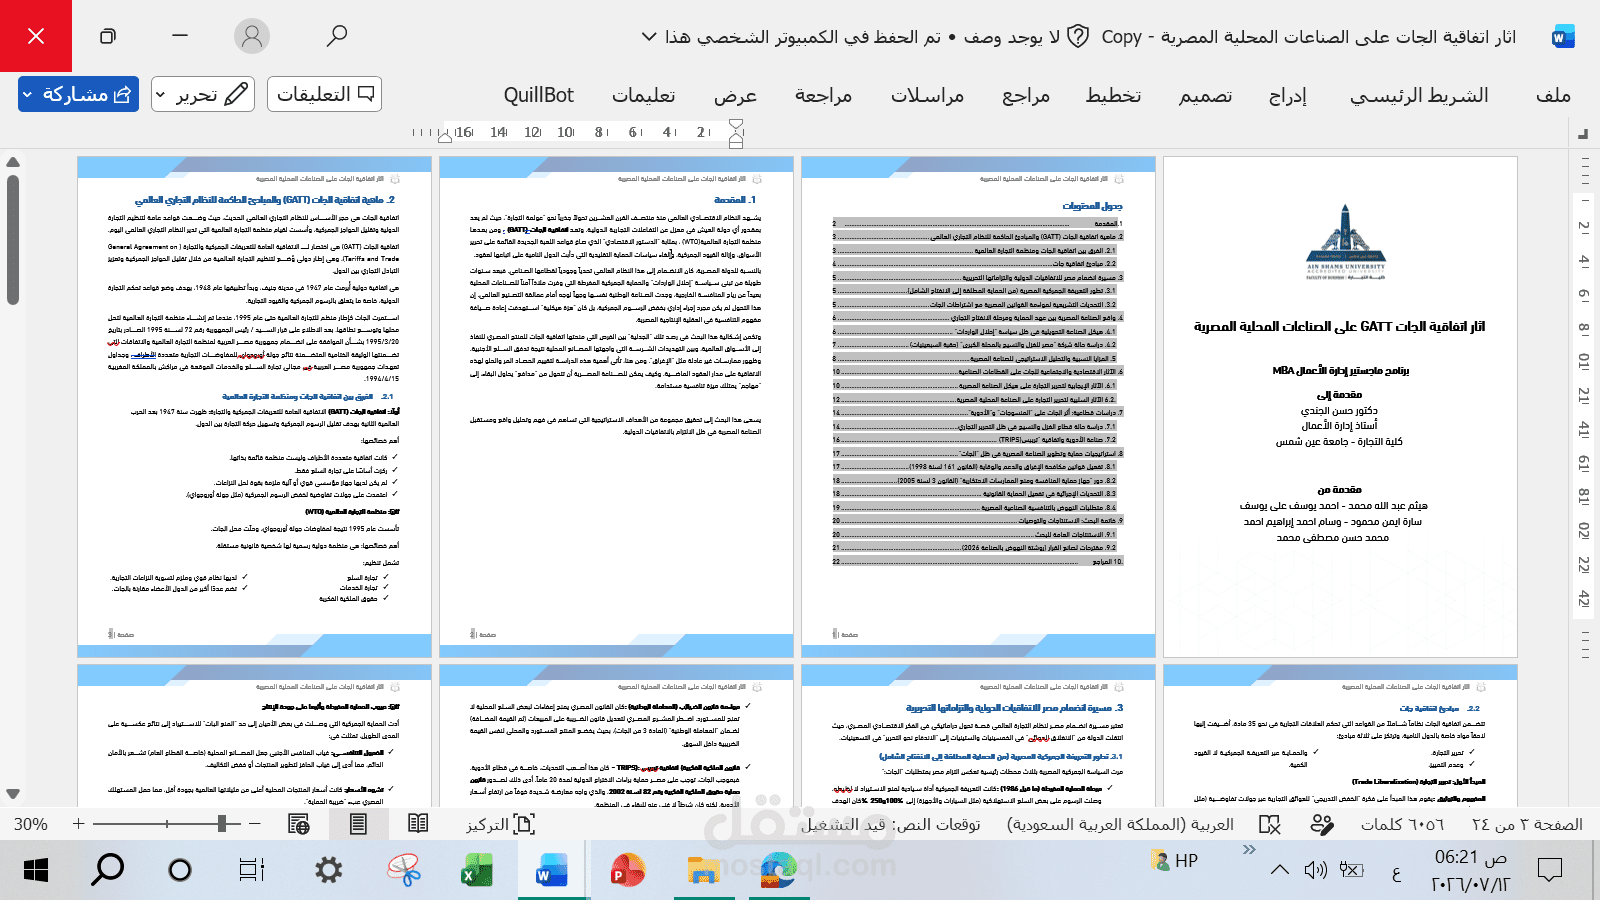Click the zoom out minus icon
The width and height of the screenshot is (1600, 900).
pyautogui.click(x=256, y=824)
